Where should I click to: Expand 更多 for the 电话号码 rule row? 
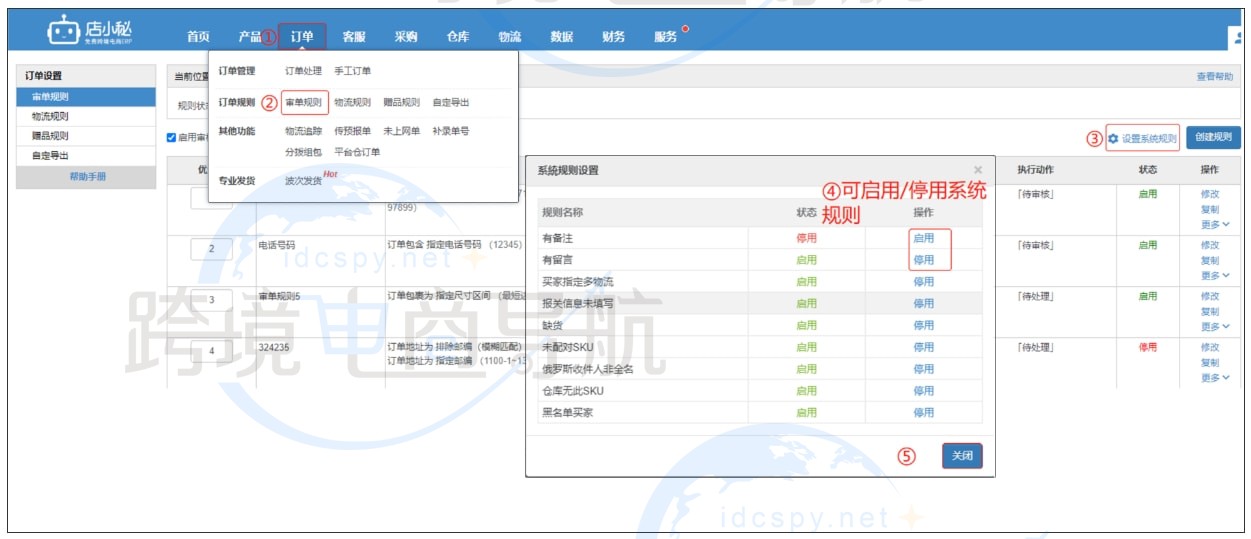(1215, 276)
